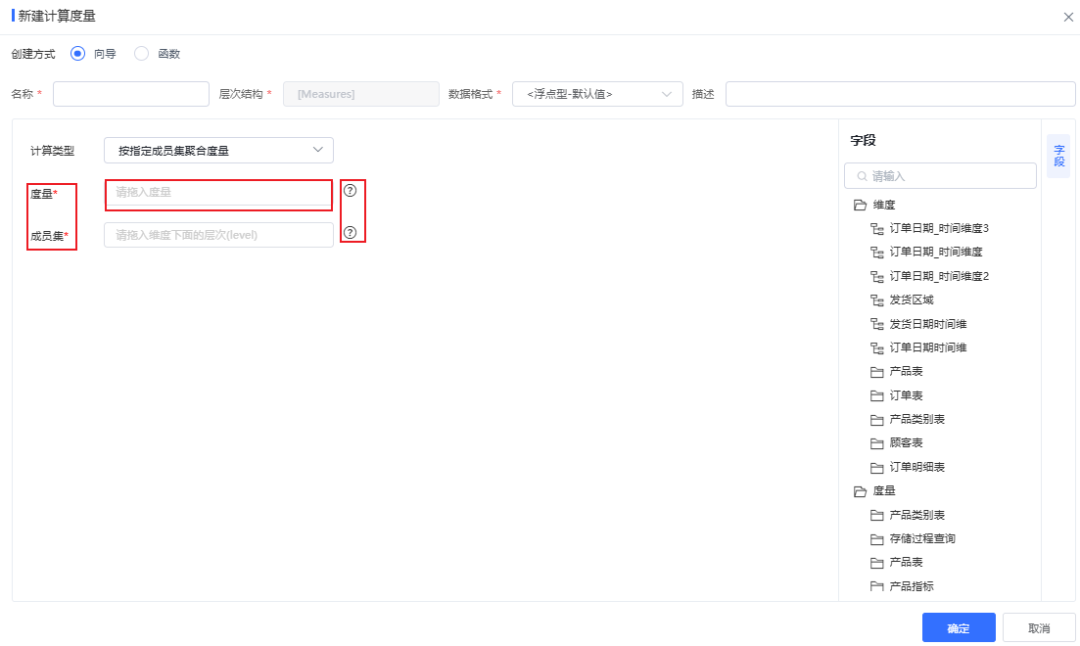Click the hierarchy icon of 订单日期_时间维度

point(877,253)
